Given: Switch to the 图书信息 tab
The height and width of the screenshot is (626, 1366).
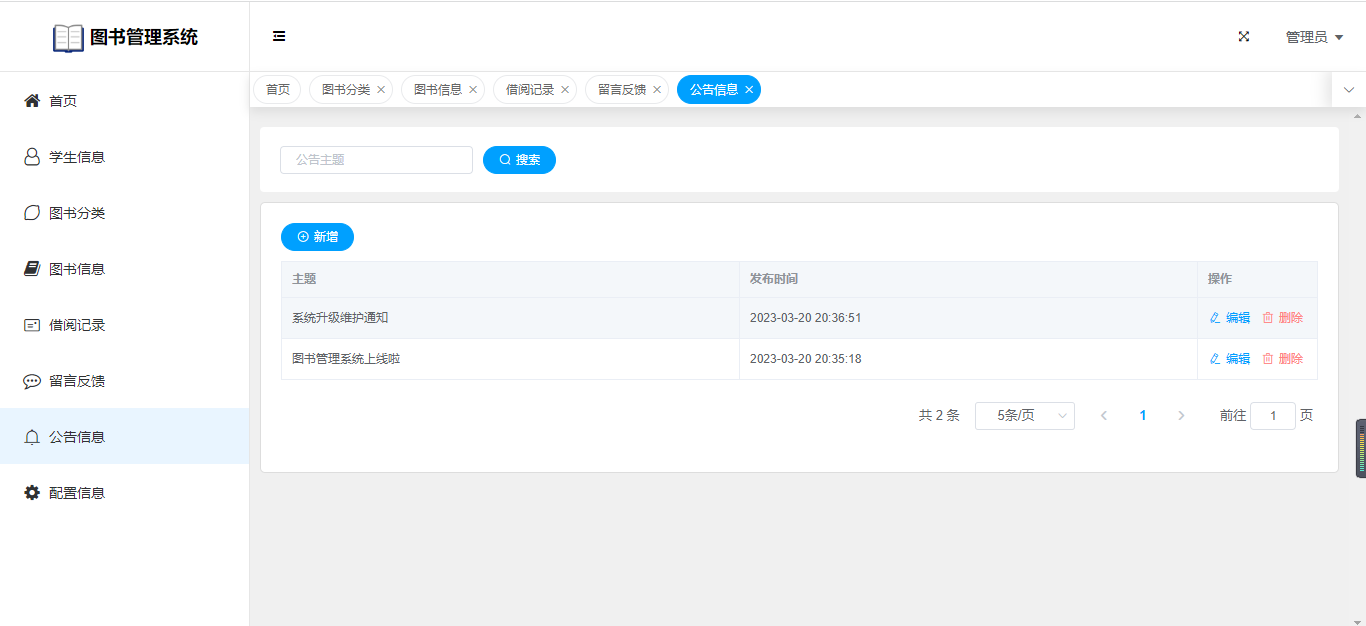Looking at the screenshot, I should (x=438, y=90).
